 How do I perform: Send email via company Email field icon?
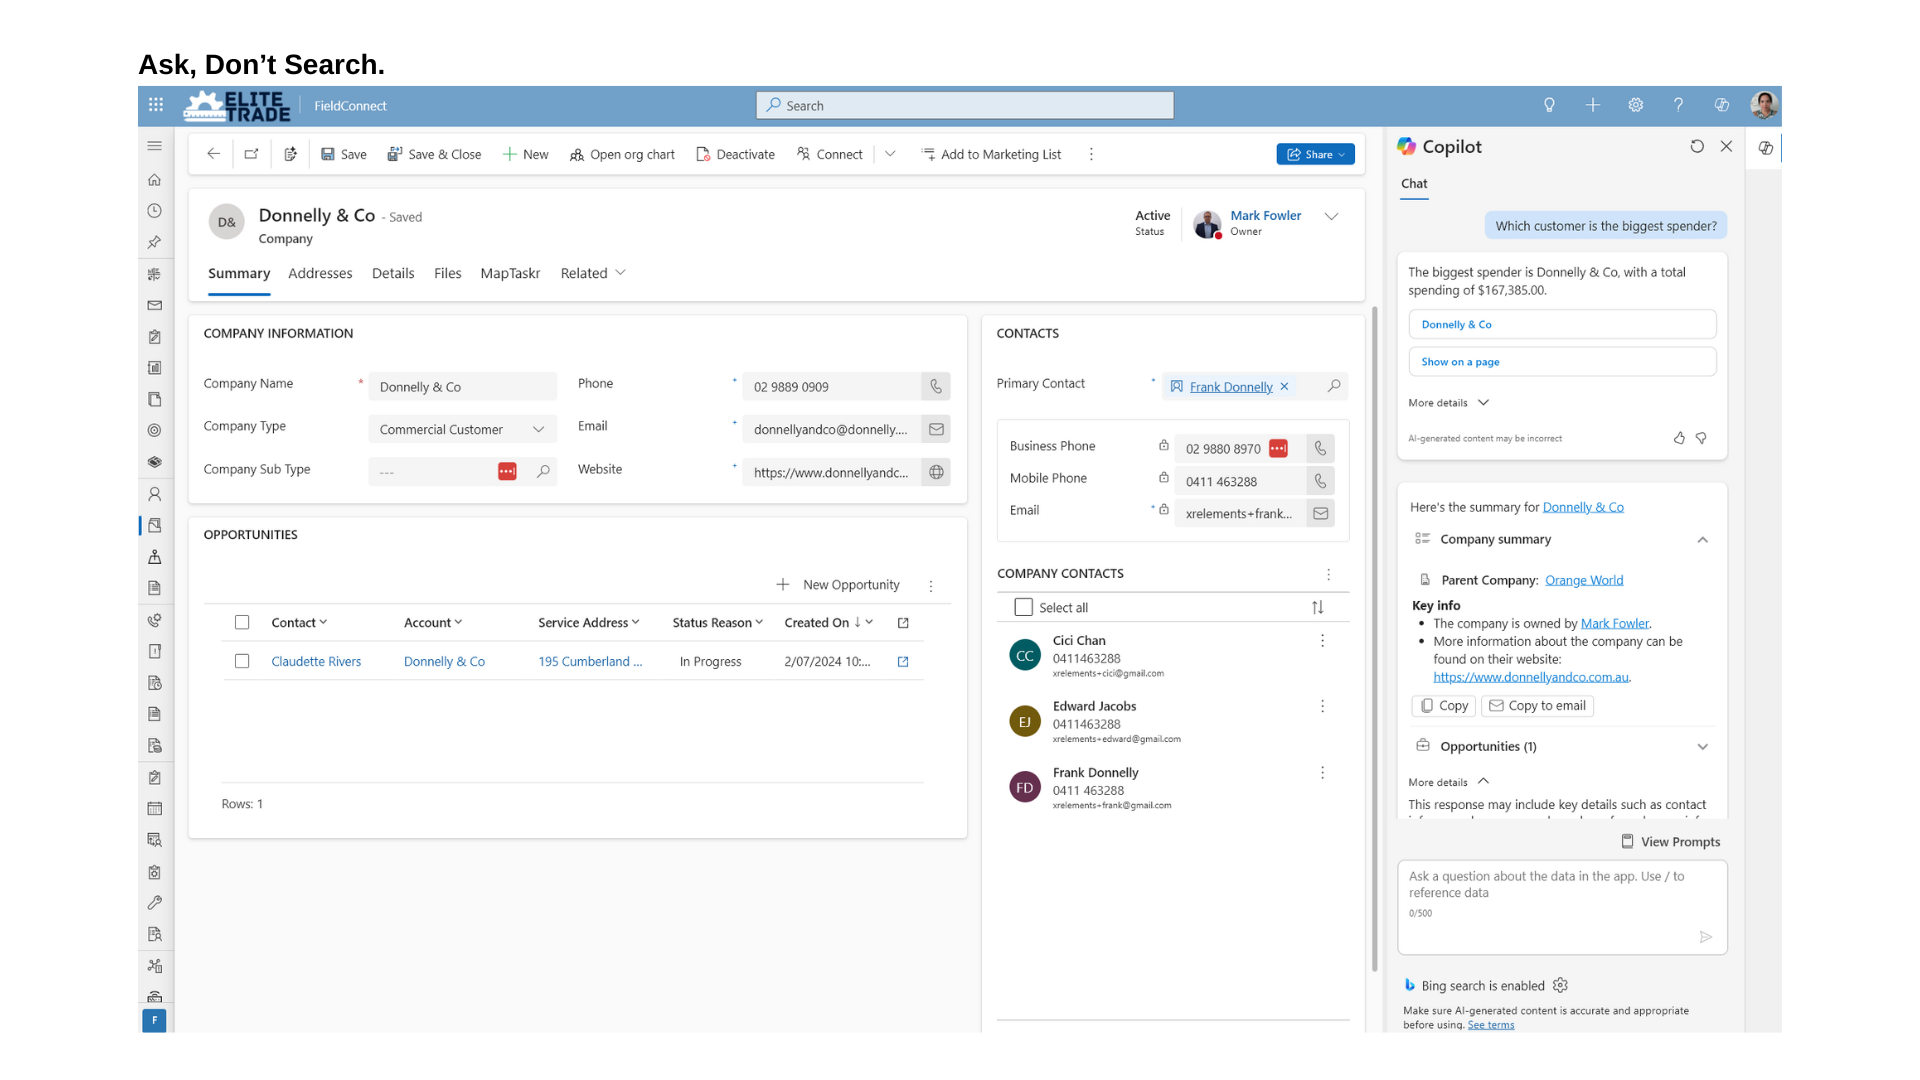[x=936, y=429]
